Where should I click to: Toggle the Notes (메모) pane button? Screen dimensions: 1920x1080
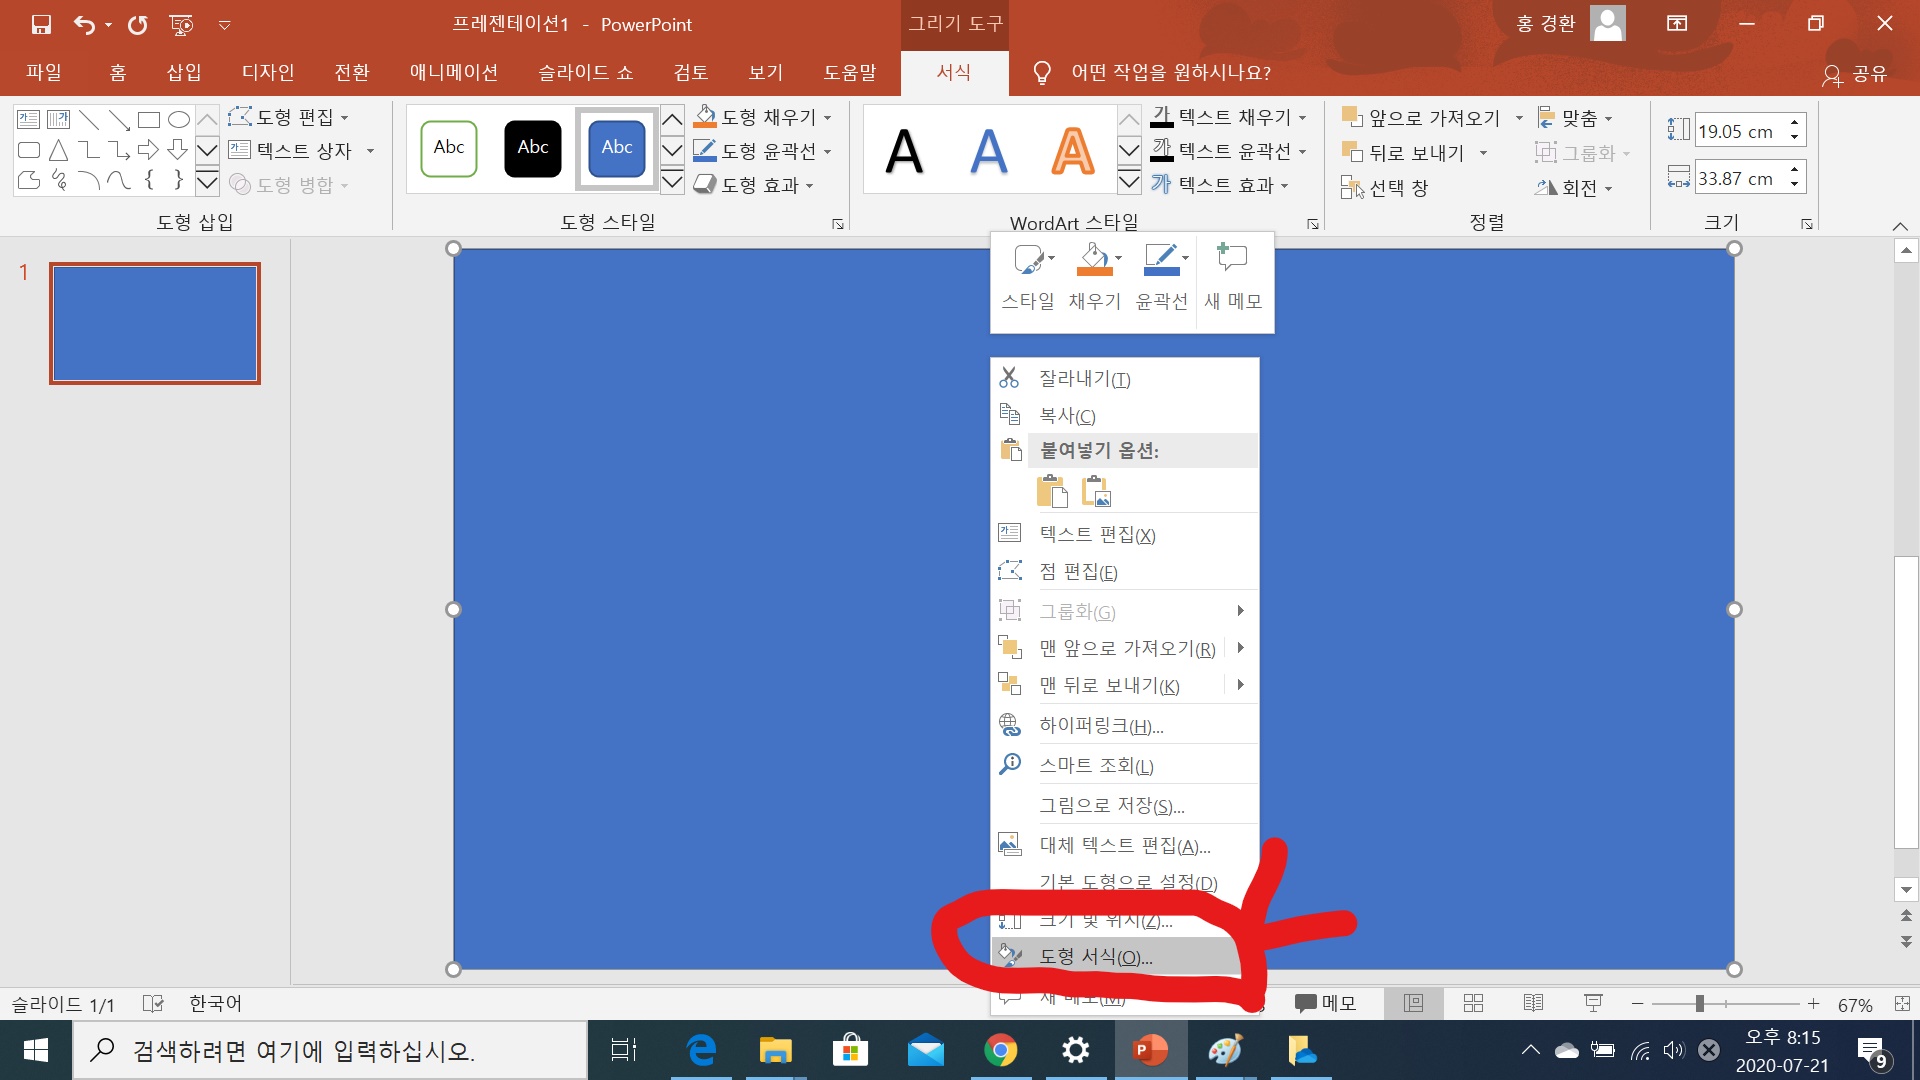click(1325, 1003)
